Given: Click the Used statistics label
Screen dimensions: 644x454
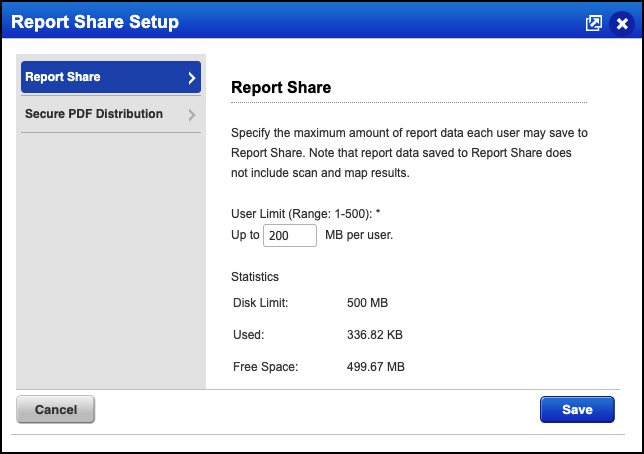Looking at the screenshot, I should [x=248, y=334].
